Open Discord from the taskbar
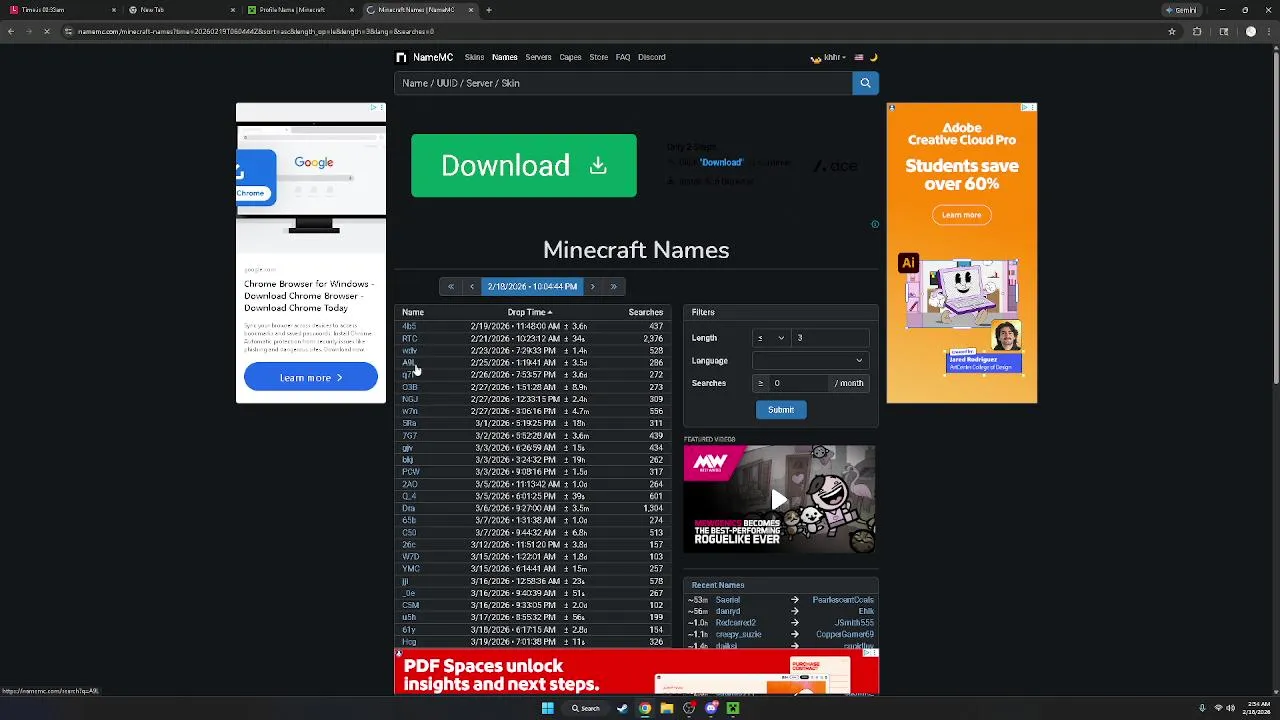 (711, 708)
